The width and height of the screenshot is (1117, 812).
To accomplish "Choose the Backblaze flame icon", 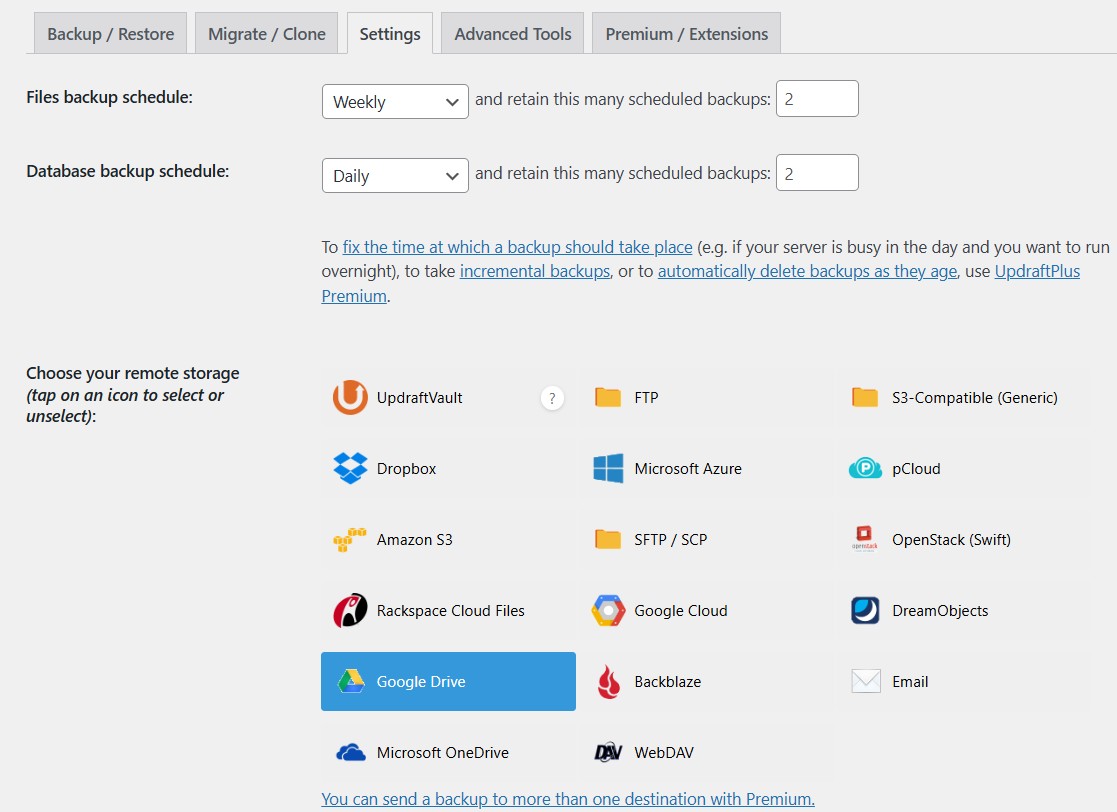I will pos(608,682).
